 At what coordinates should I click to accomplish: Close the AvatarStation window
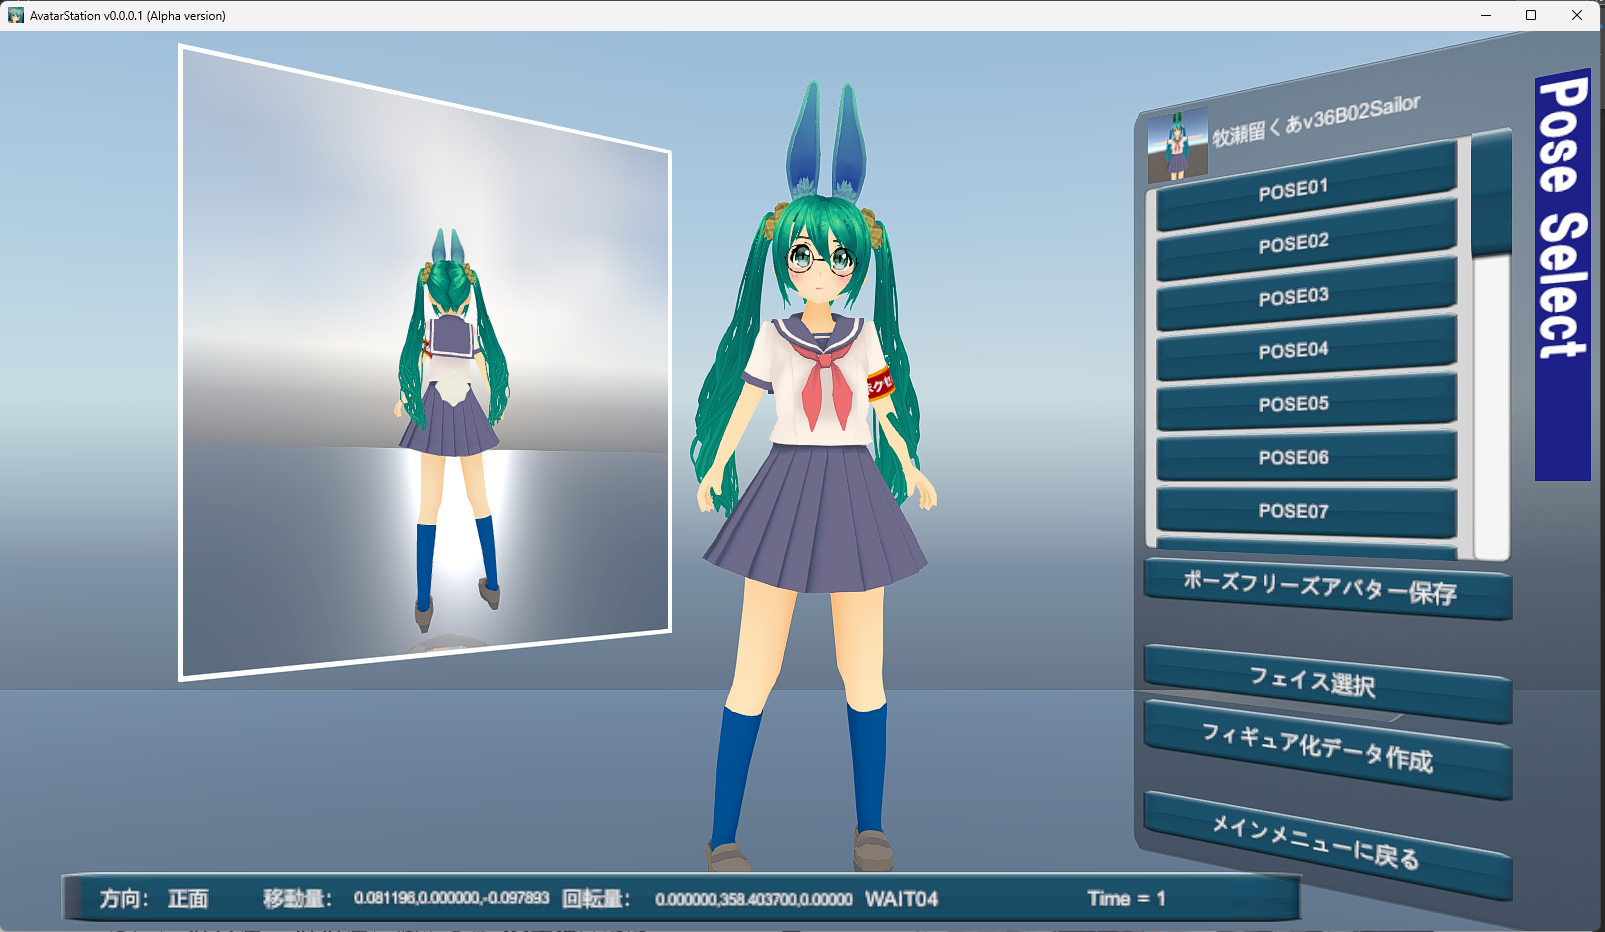1577,15
